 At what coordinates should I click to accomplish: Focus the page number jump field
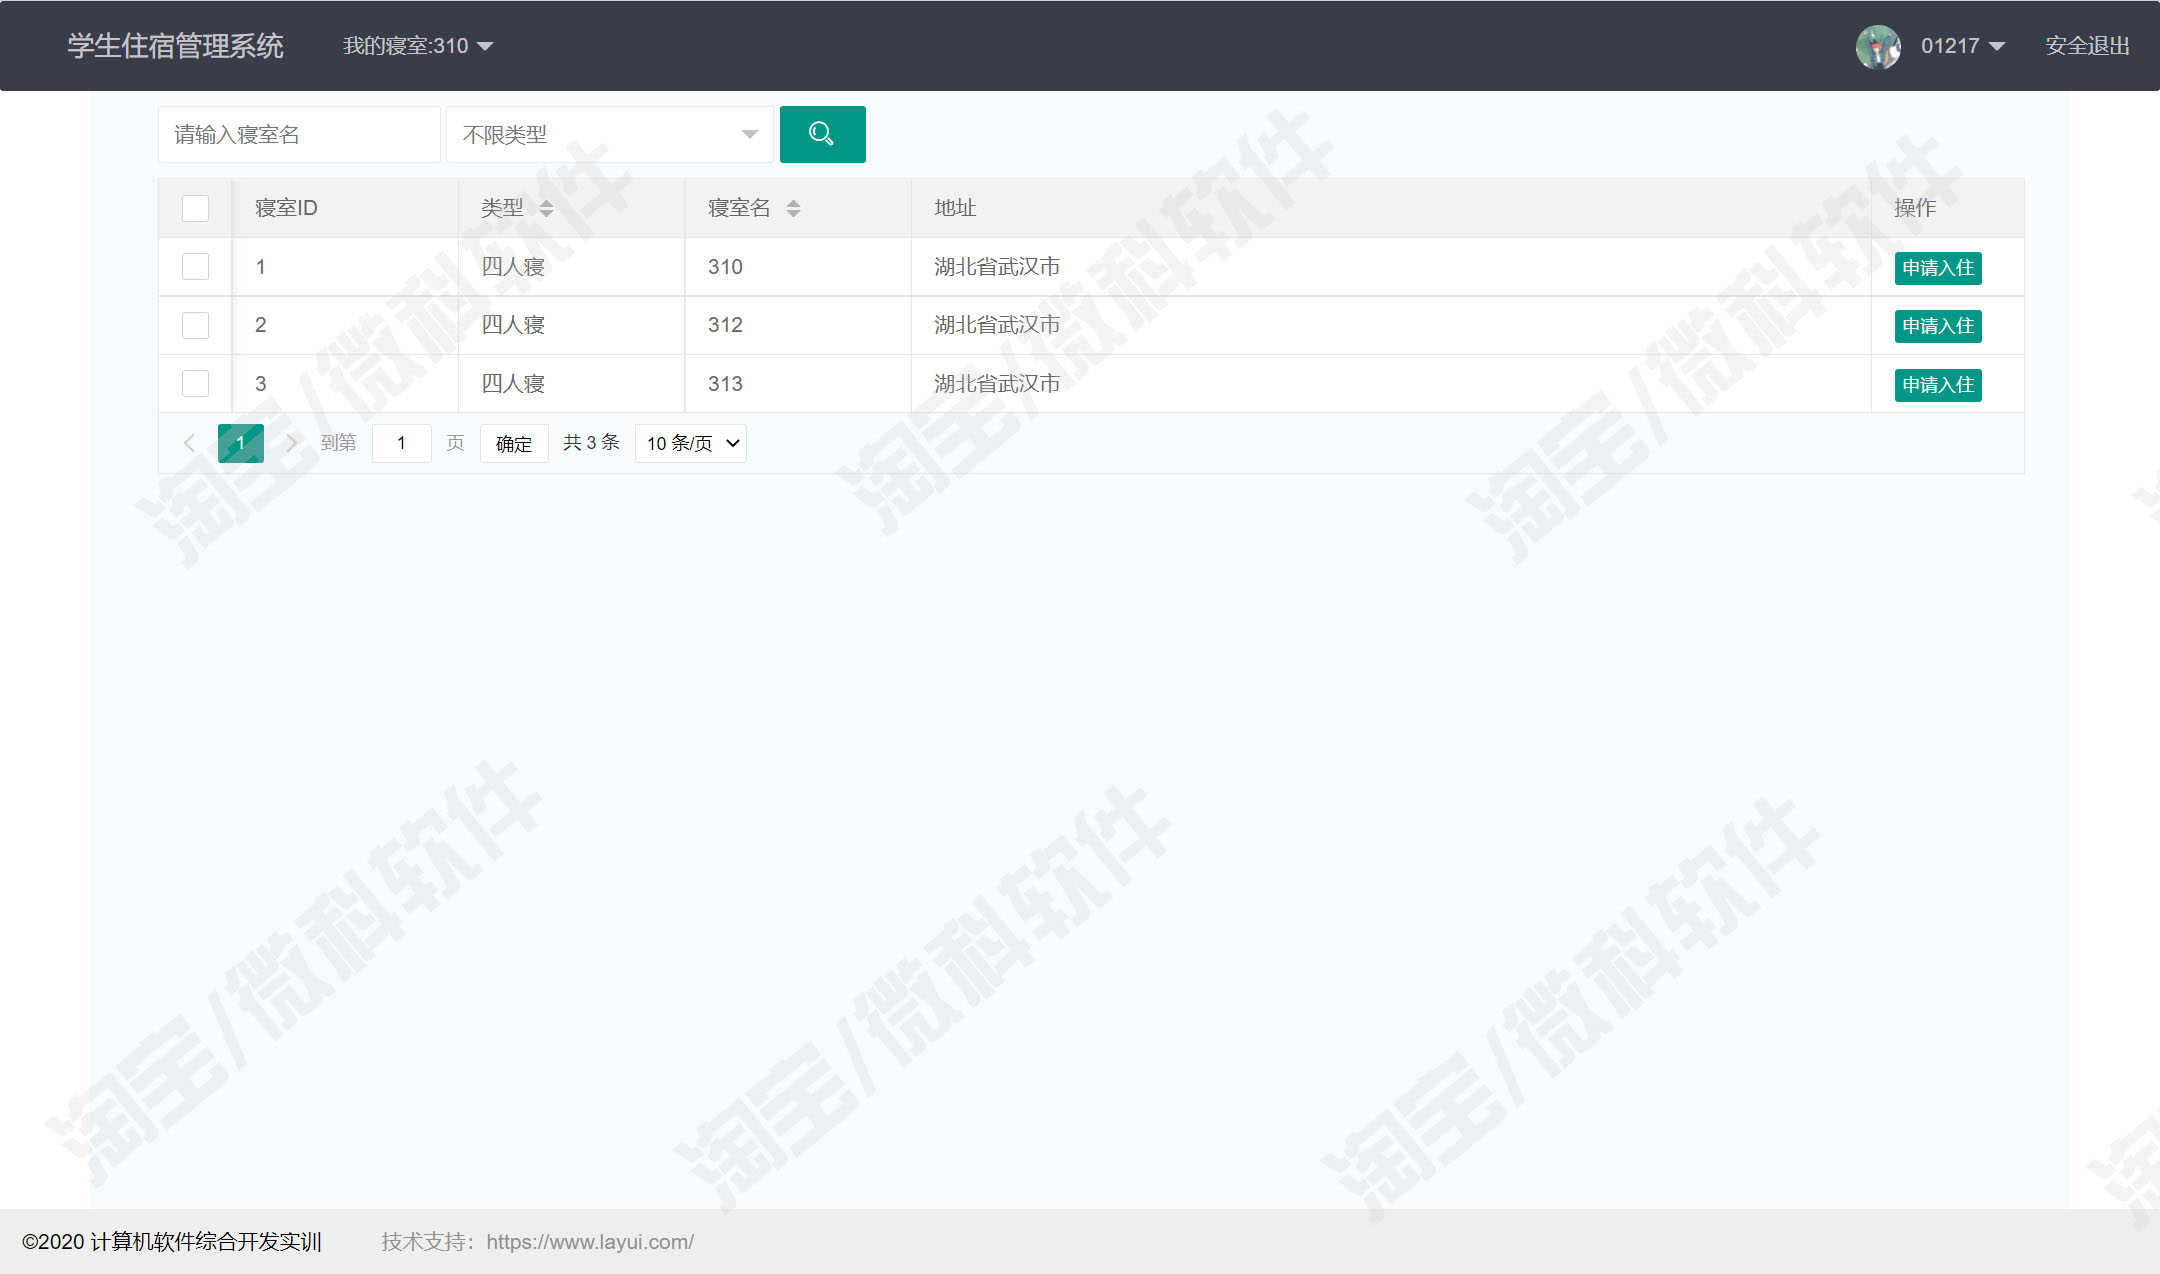point(402,443)
